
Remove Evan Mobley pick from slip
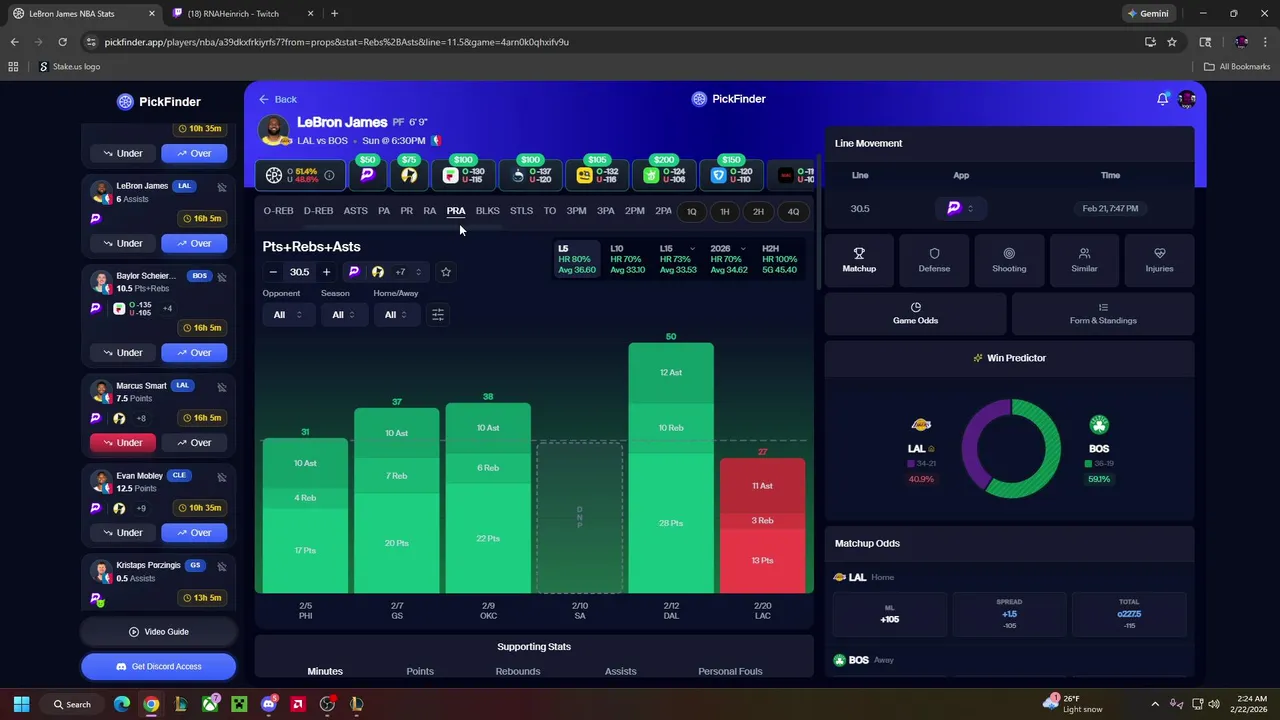pos(222,477)
